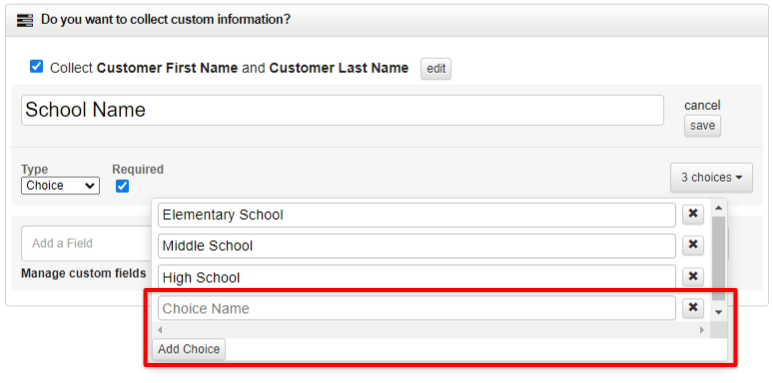This screenshot has width=773, height=383.
Task: Click the horizontal scrollbar left arrow
Action: 159,330
